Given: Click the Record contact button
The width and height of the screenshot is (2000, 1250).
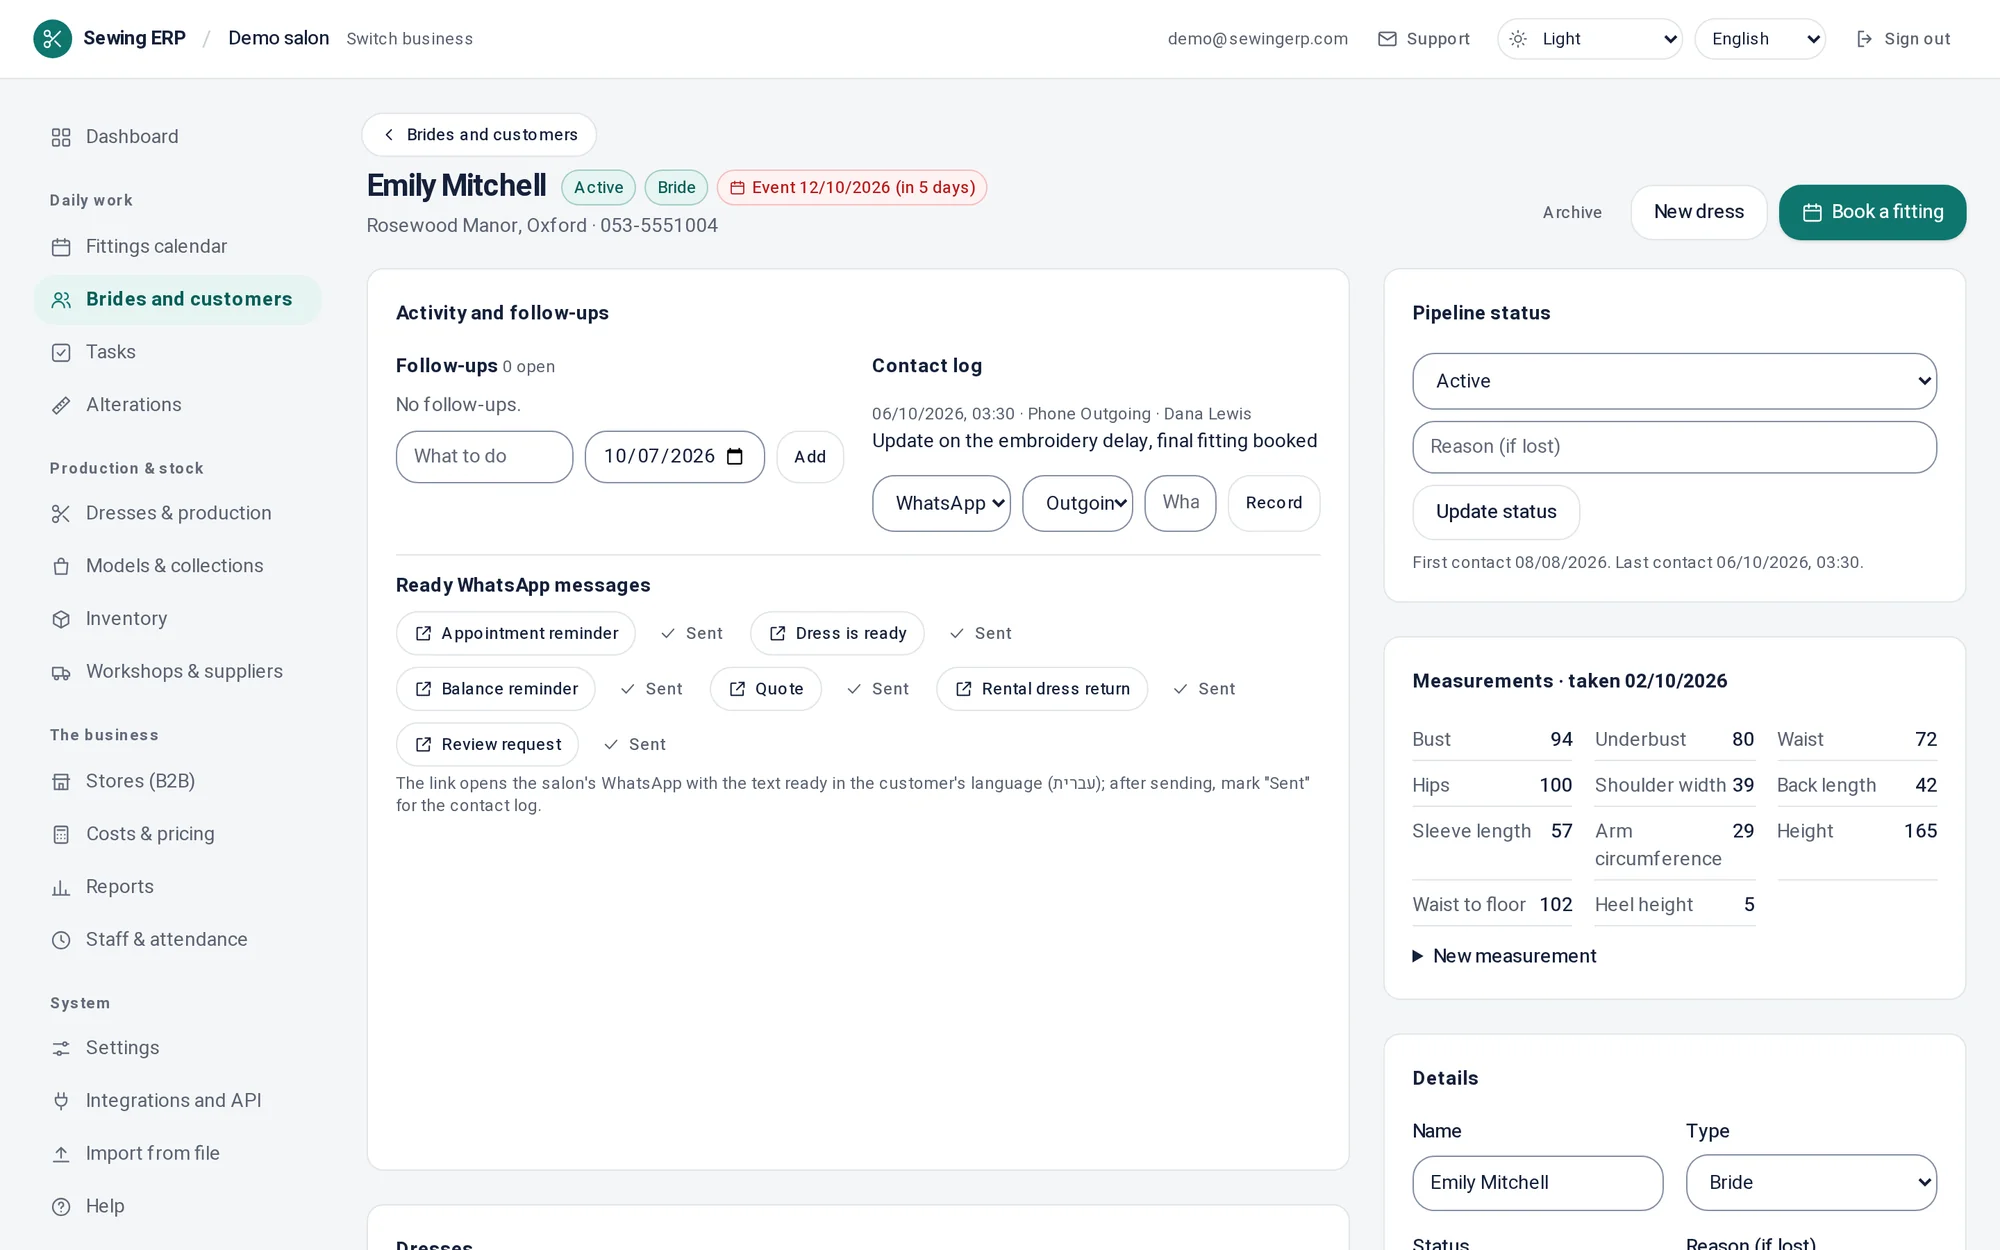Looking at the screenshot, I should [x=1273, y=503].
